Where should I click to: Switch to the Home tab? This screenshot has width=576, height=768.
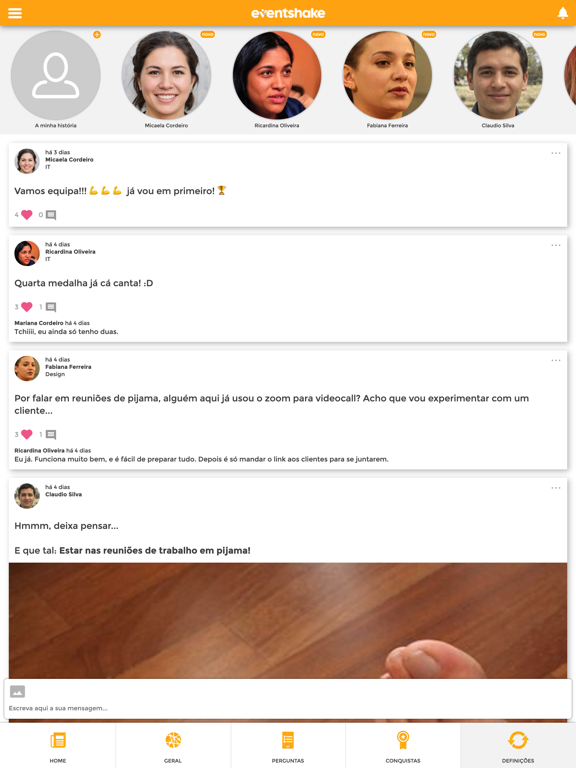(x=58, y=745)
